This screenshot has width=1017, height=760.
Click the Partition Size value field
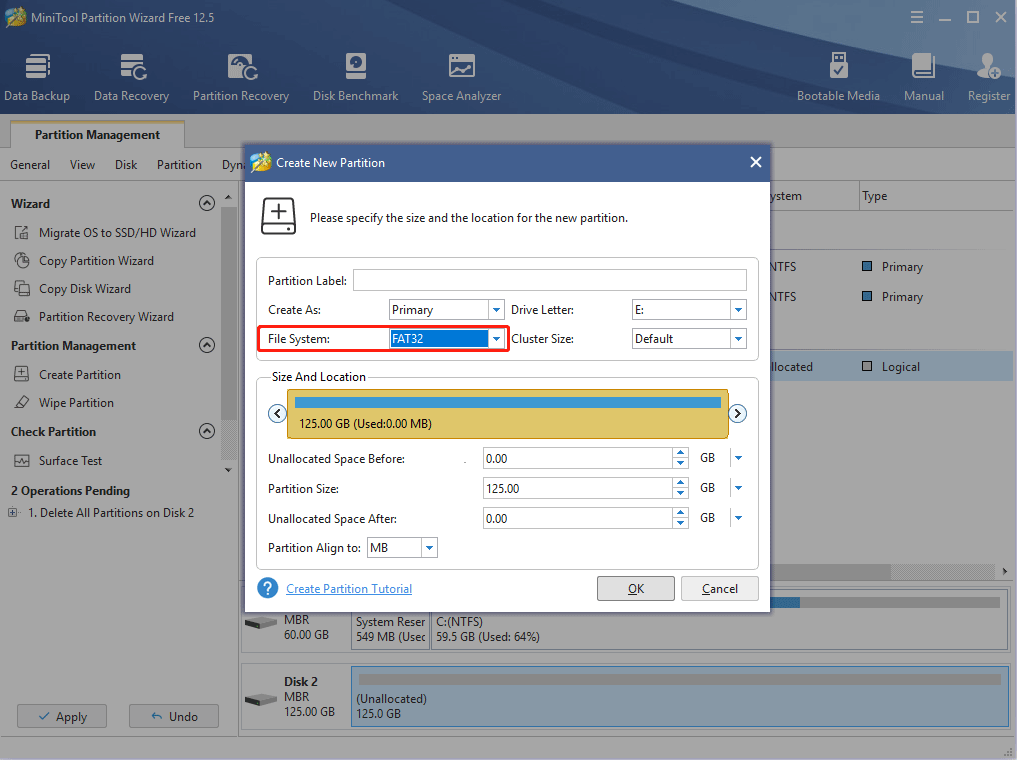coord(578,488)
